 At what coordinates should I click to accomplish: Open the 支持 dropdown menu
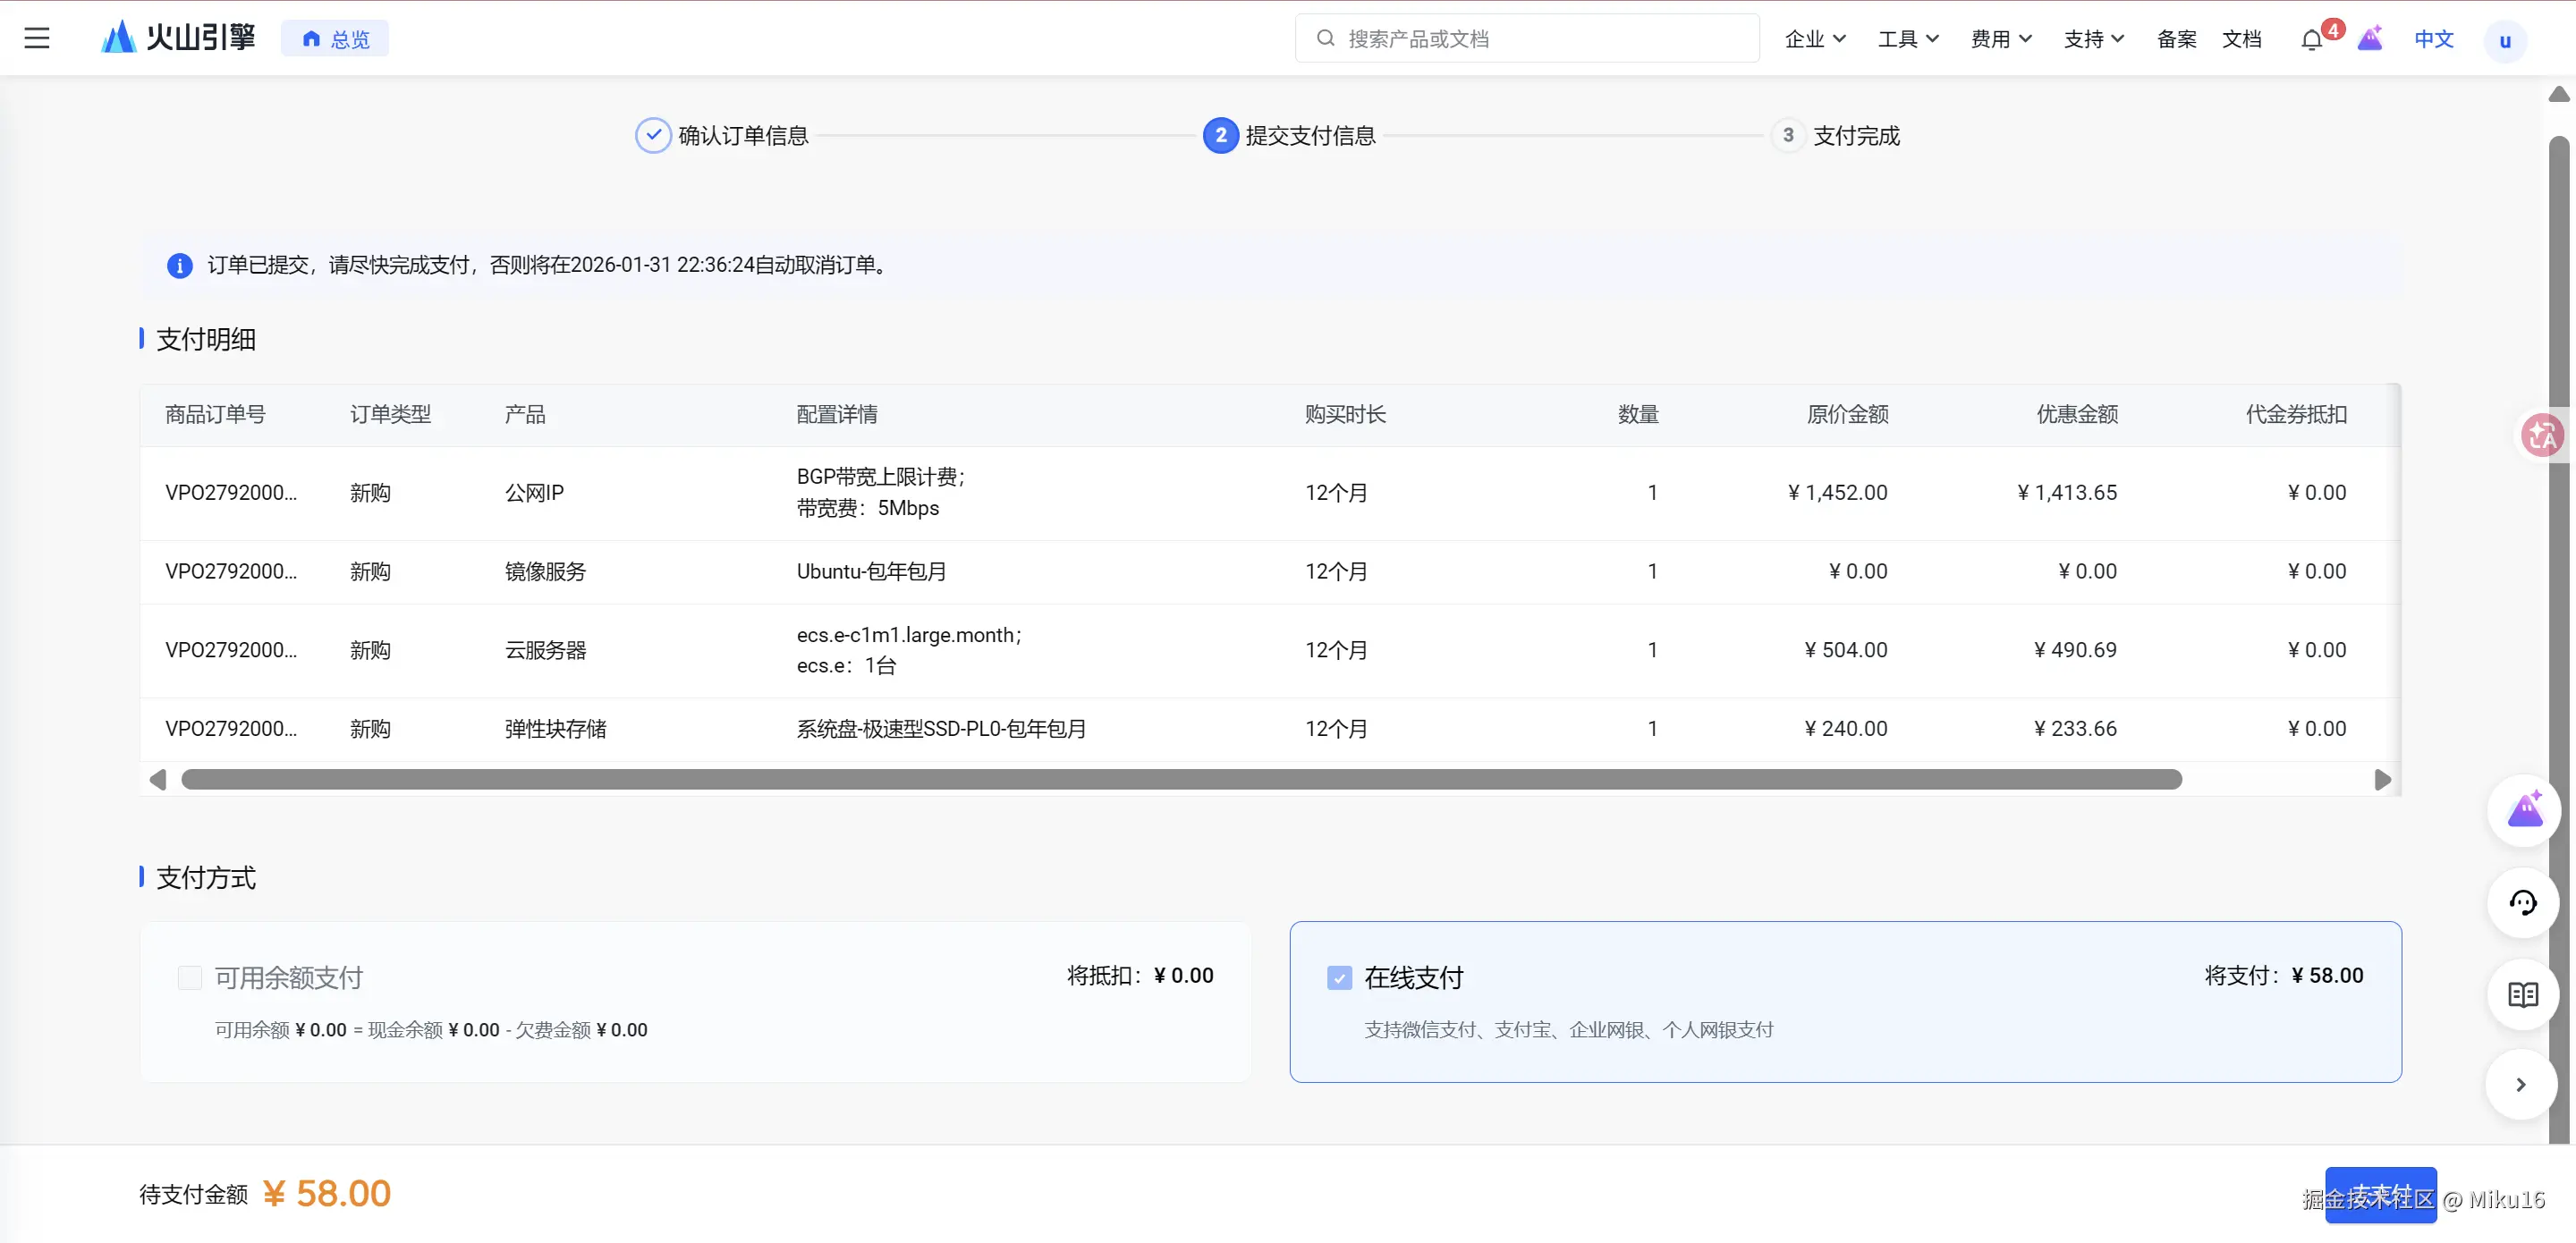pyautogui.click(x=2094, y=39)
